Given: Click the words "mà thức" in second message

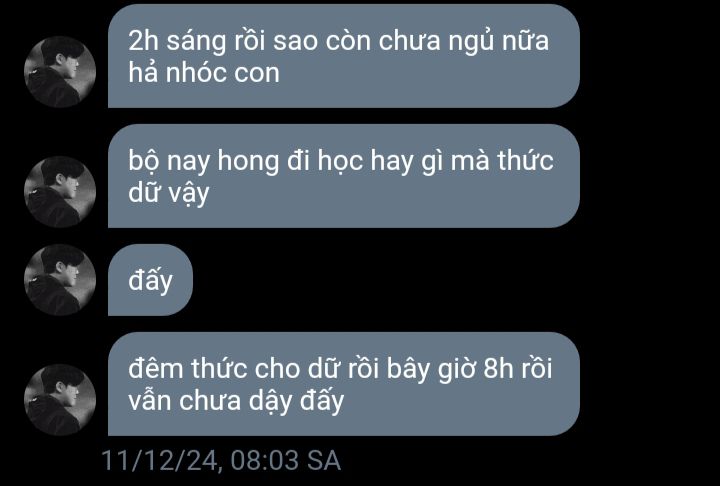Looking at the screenshot, I should point(502,161).
